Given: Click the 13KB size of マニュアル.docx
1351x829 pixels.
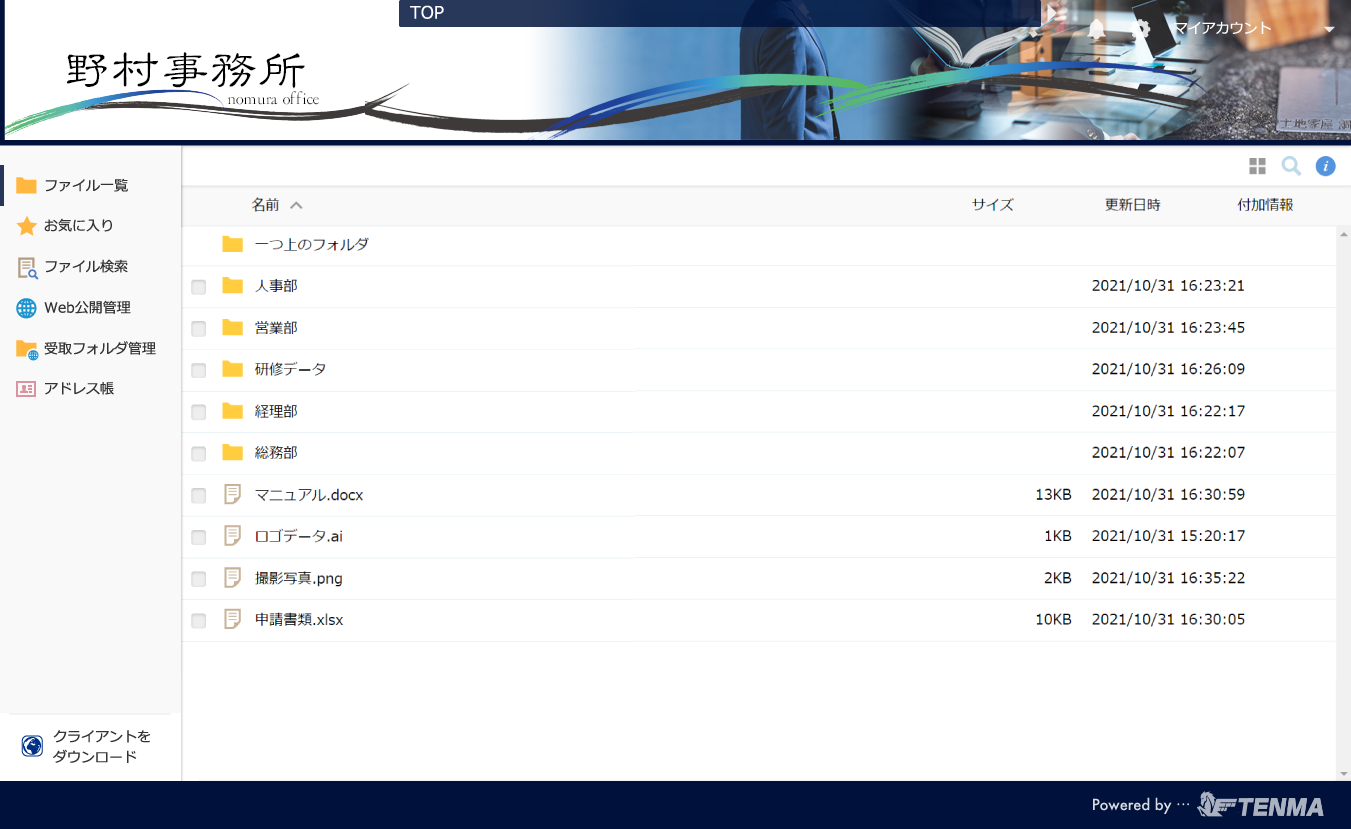Looking at the screenshot, I should click(x=1054, y=494).
